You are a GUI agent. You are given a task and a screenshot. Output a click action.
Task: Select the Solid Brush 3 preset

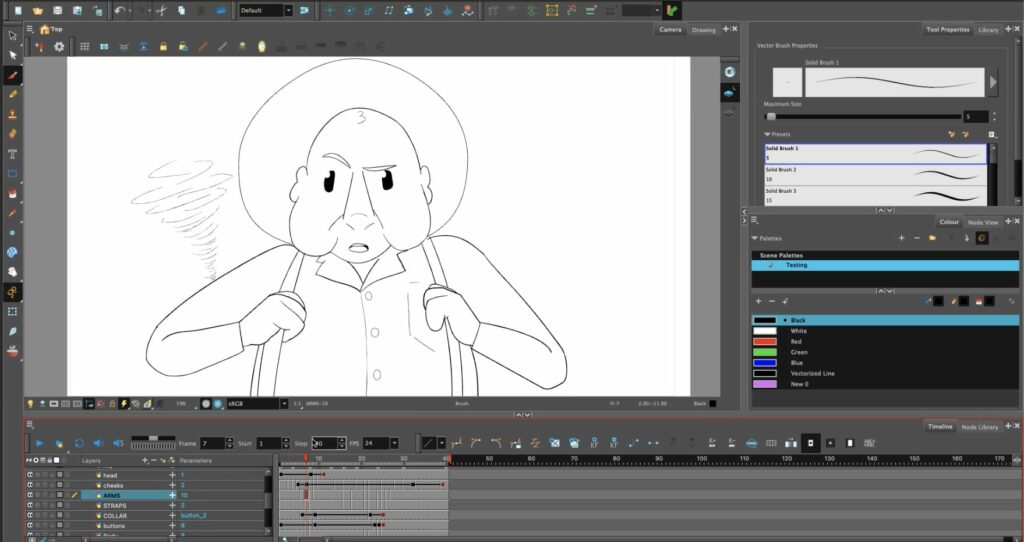[x=875, y=195]
